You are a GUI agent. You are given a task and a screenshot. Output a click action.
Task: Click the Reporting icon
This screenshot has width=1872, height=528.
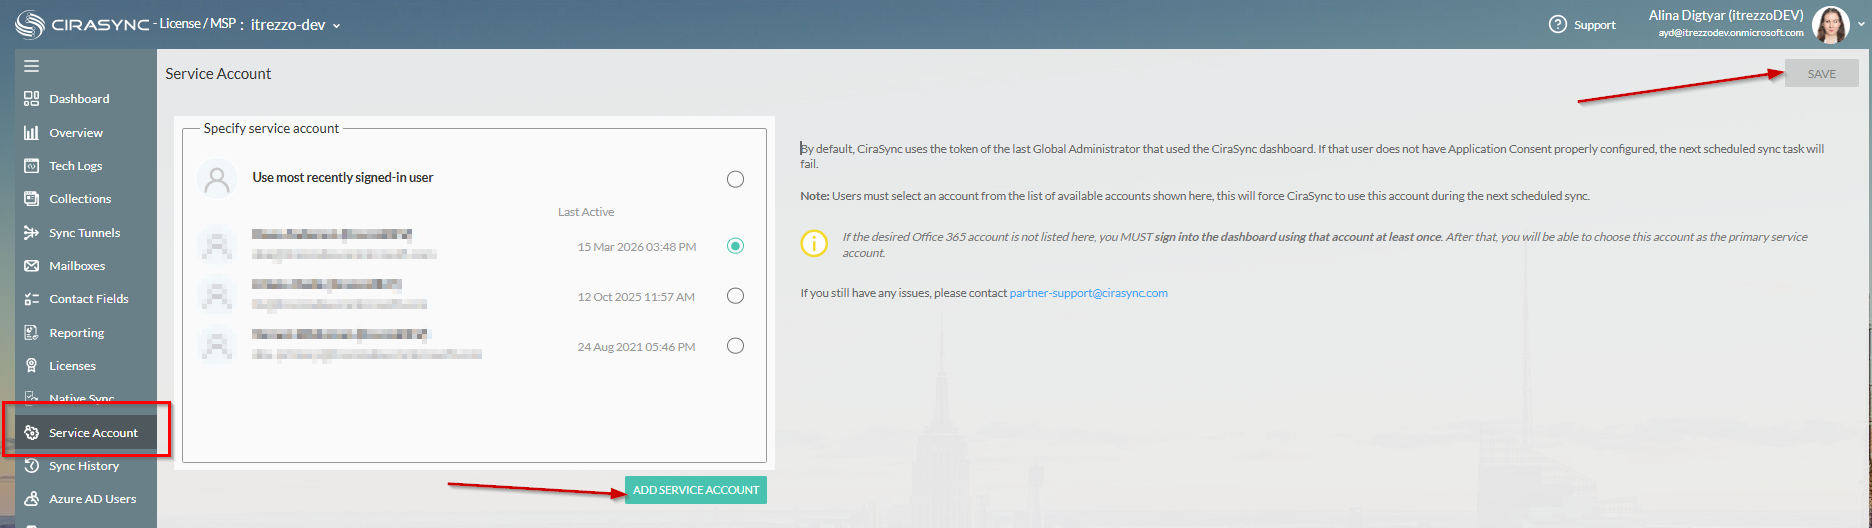point(31,332)
